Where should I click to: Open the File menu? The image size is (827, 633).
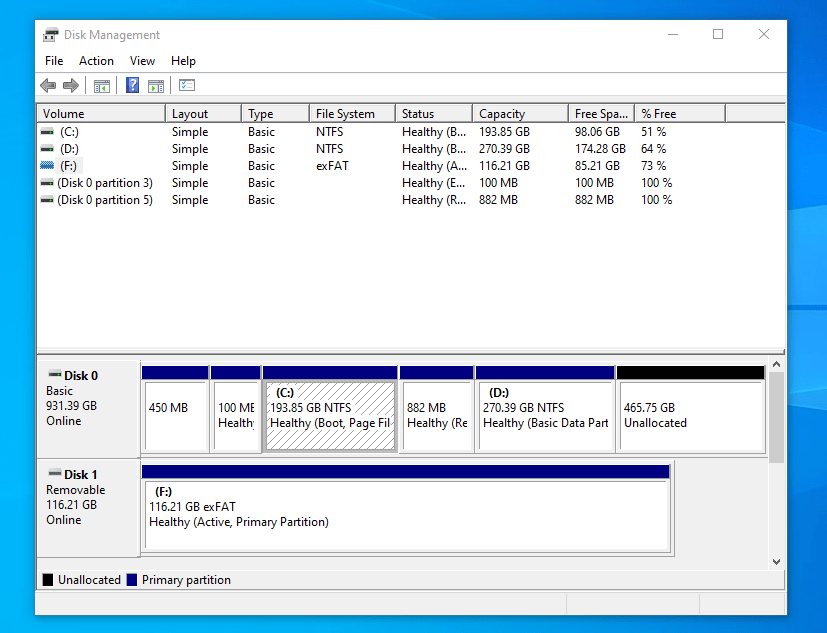[x=54, y=61]
